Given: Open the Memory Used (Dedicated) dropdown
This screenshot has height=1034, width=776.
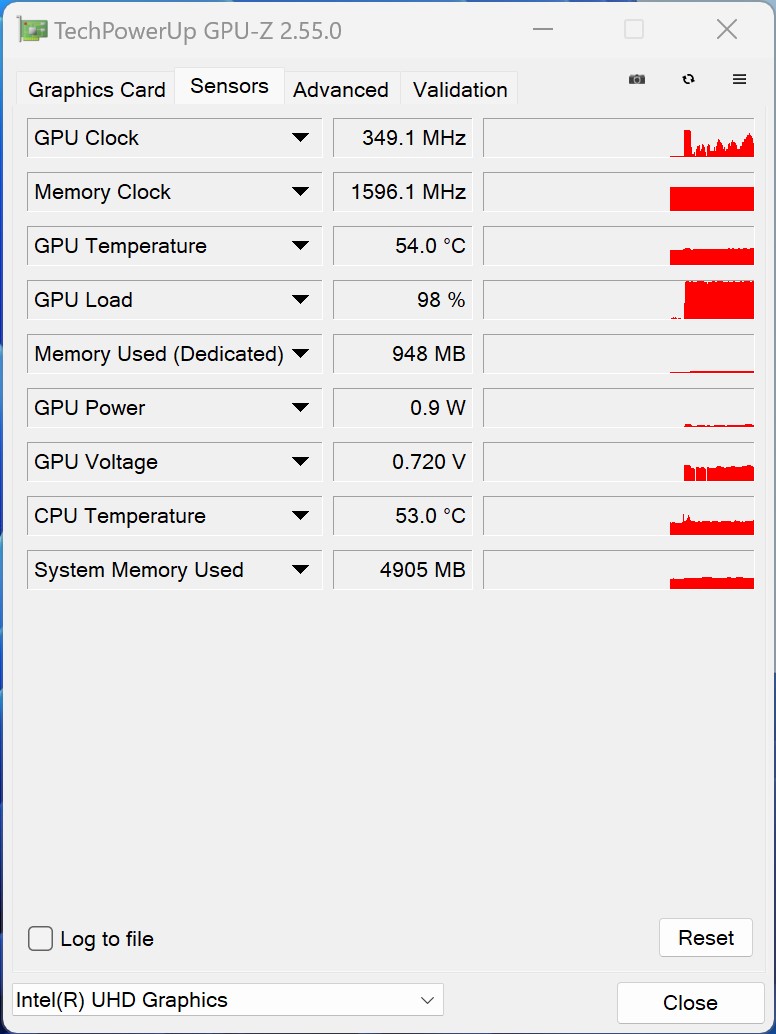Looking at the screenshot, I should coord(300,354).
